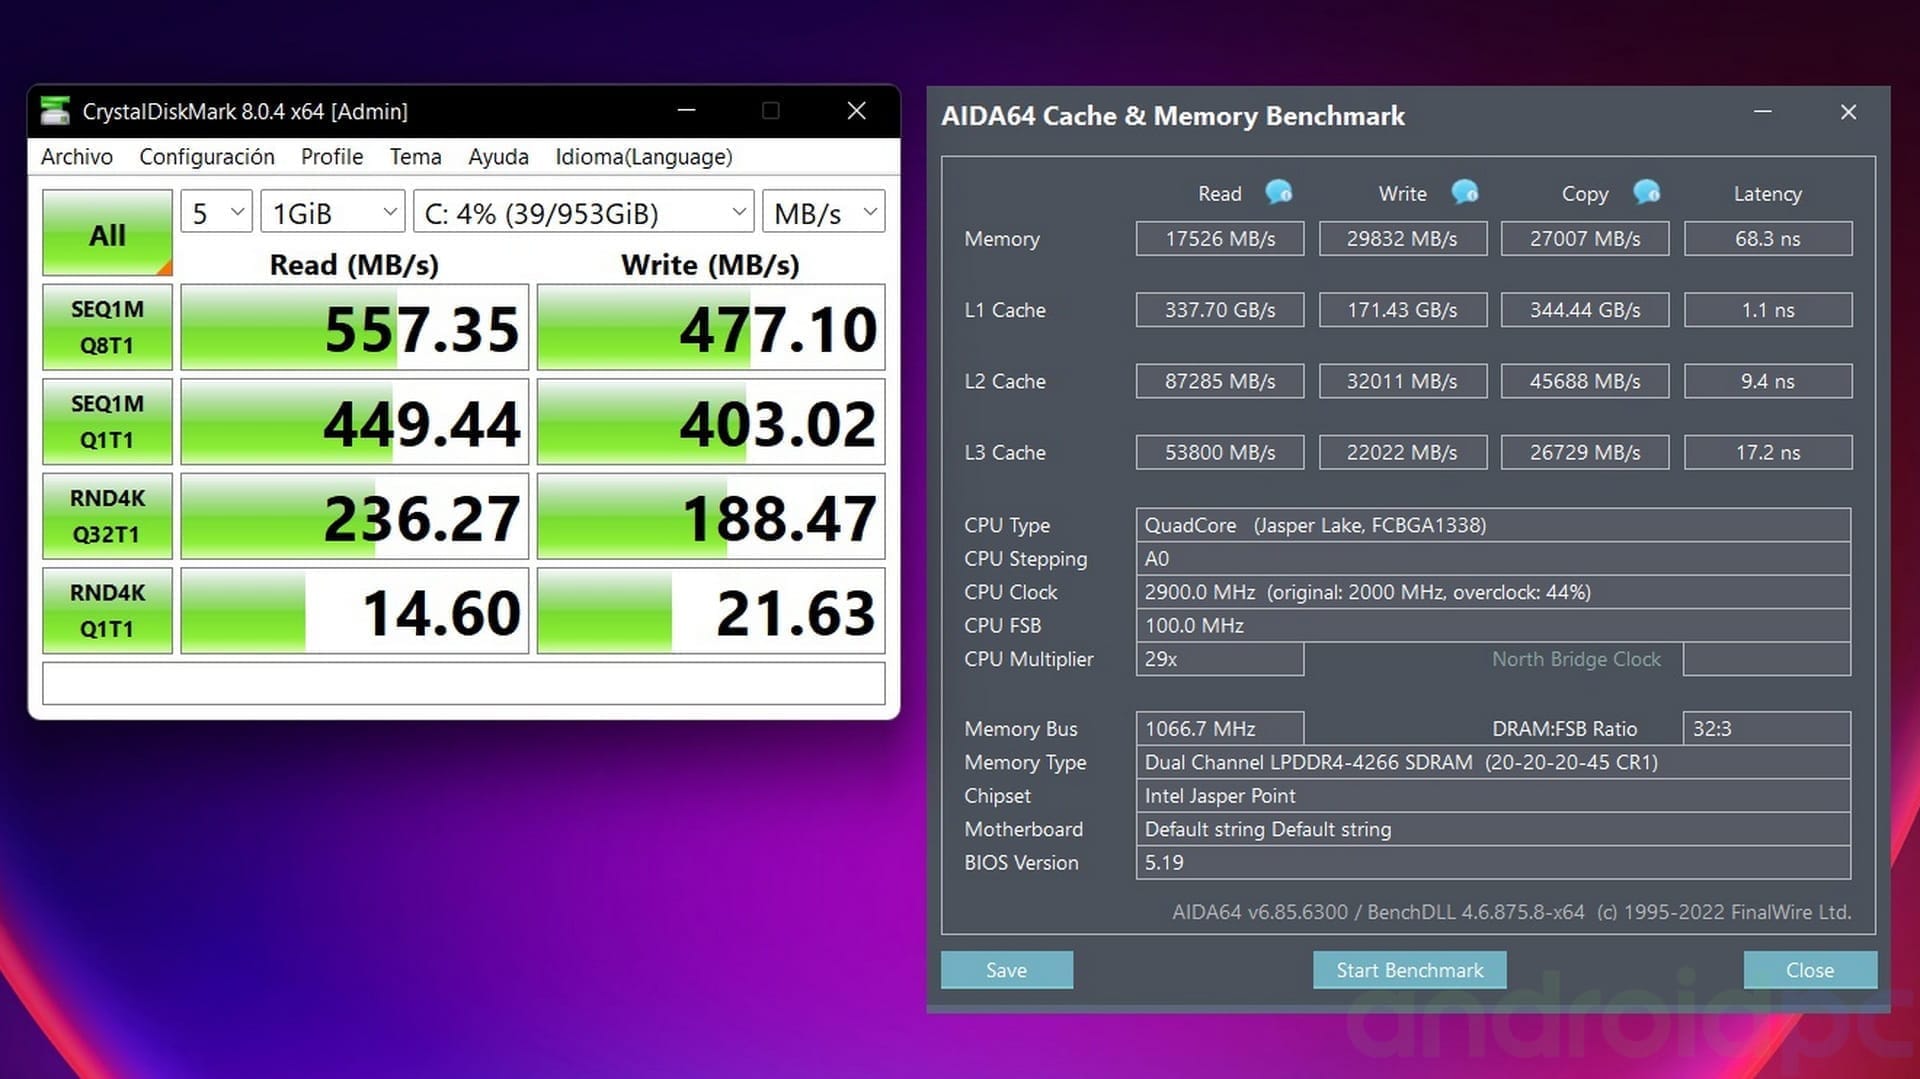This screenshot has height=1079, width=1920.
Task: Open the Ayuda menu
Action: tap(498, 157)
